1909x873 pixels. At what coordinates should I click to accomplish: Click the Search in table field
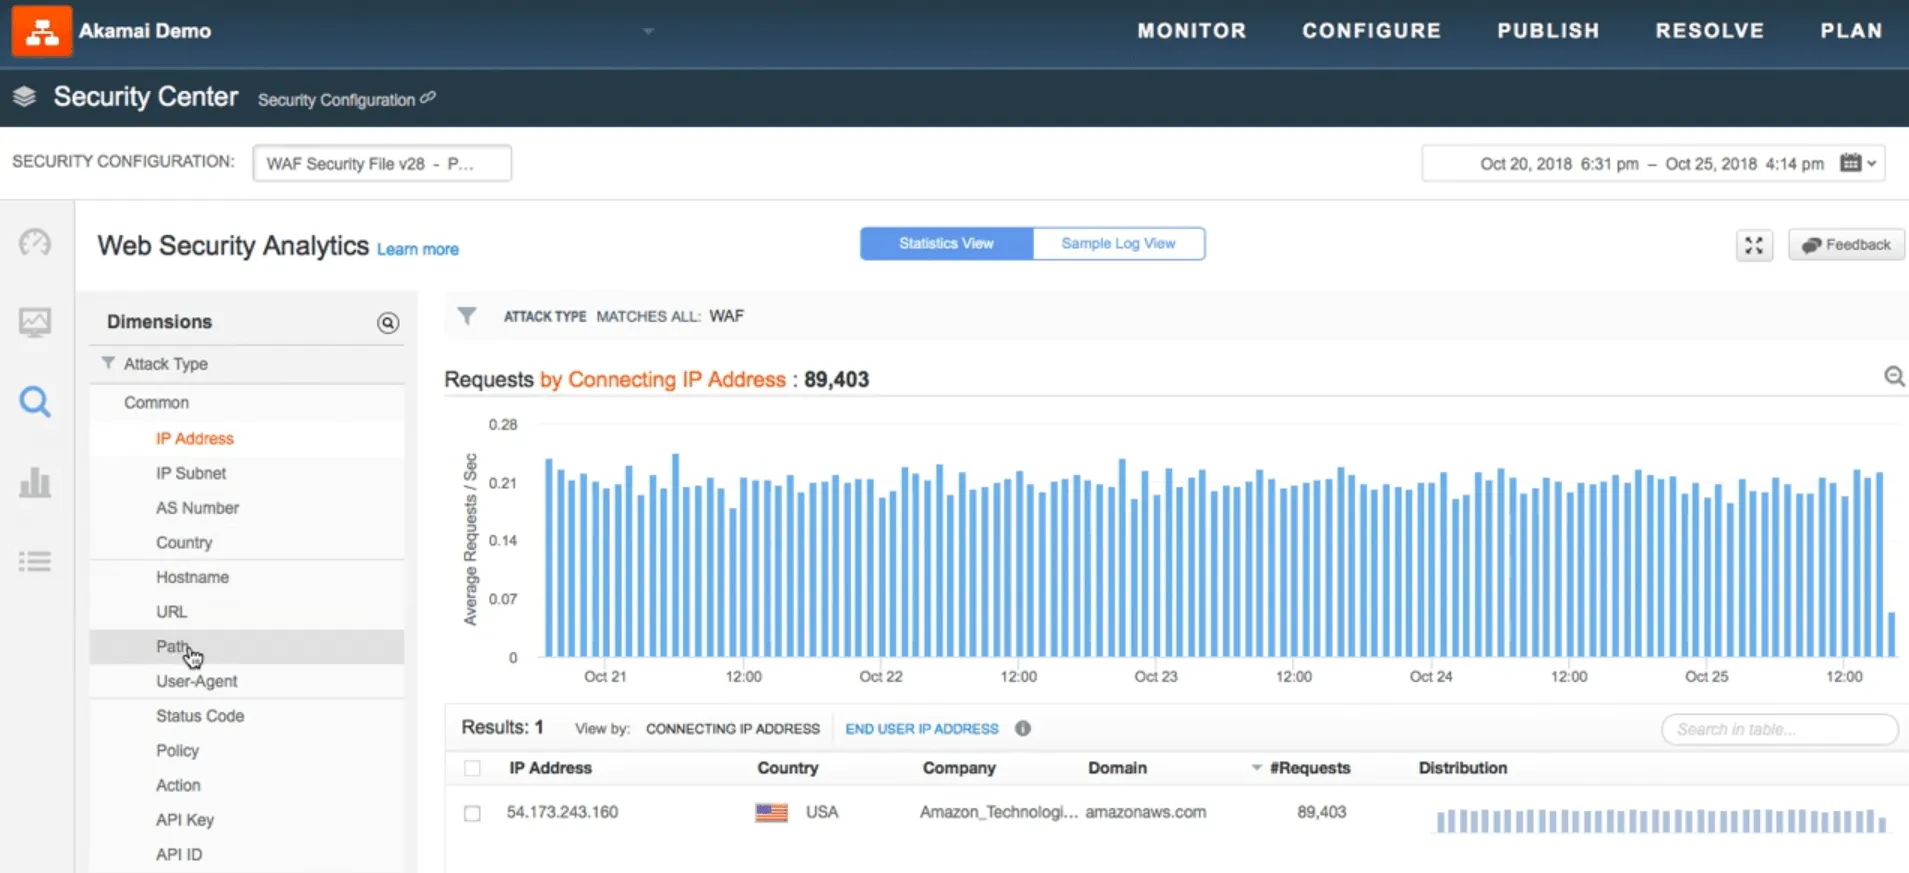pyautogui.click(x=1779, y=729)
